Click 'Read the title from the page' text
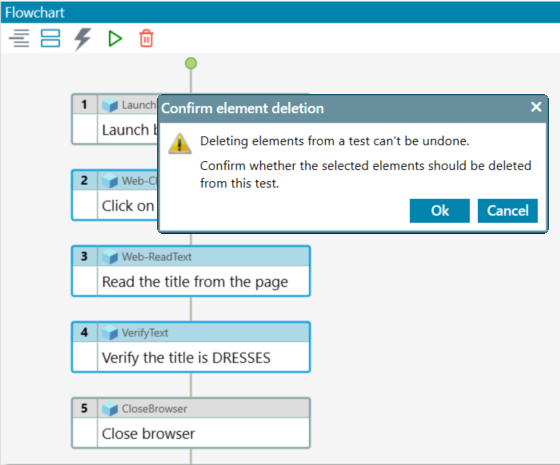The image size is (560, 465). click(195, 282)
